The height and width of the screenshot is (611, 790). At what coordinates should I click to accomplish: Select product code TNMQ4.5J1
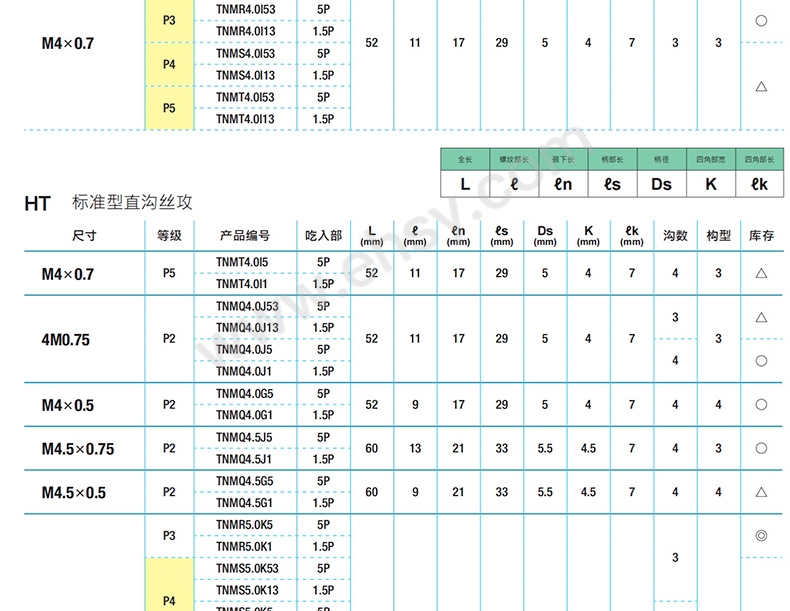(x=243, y=459)
